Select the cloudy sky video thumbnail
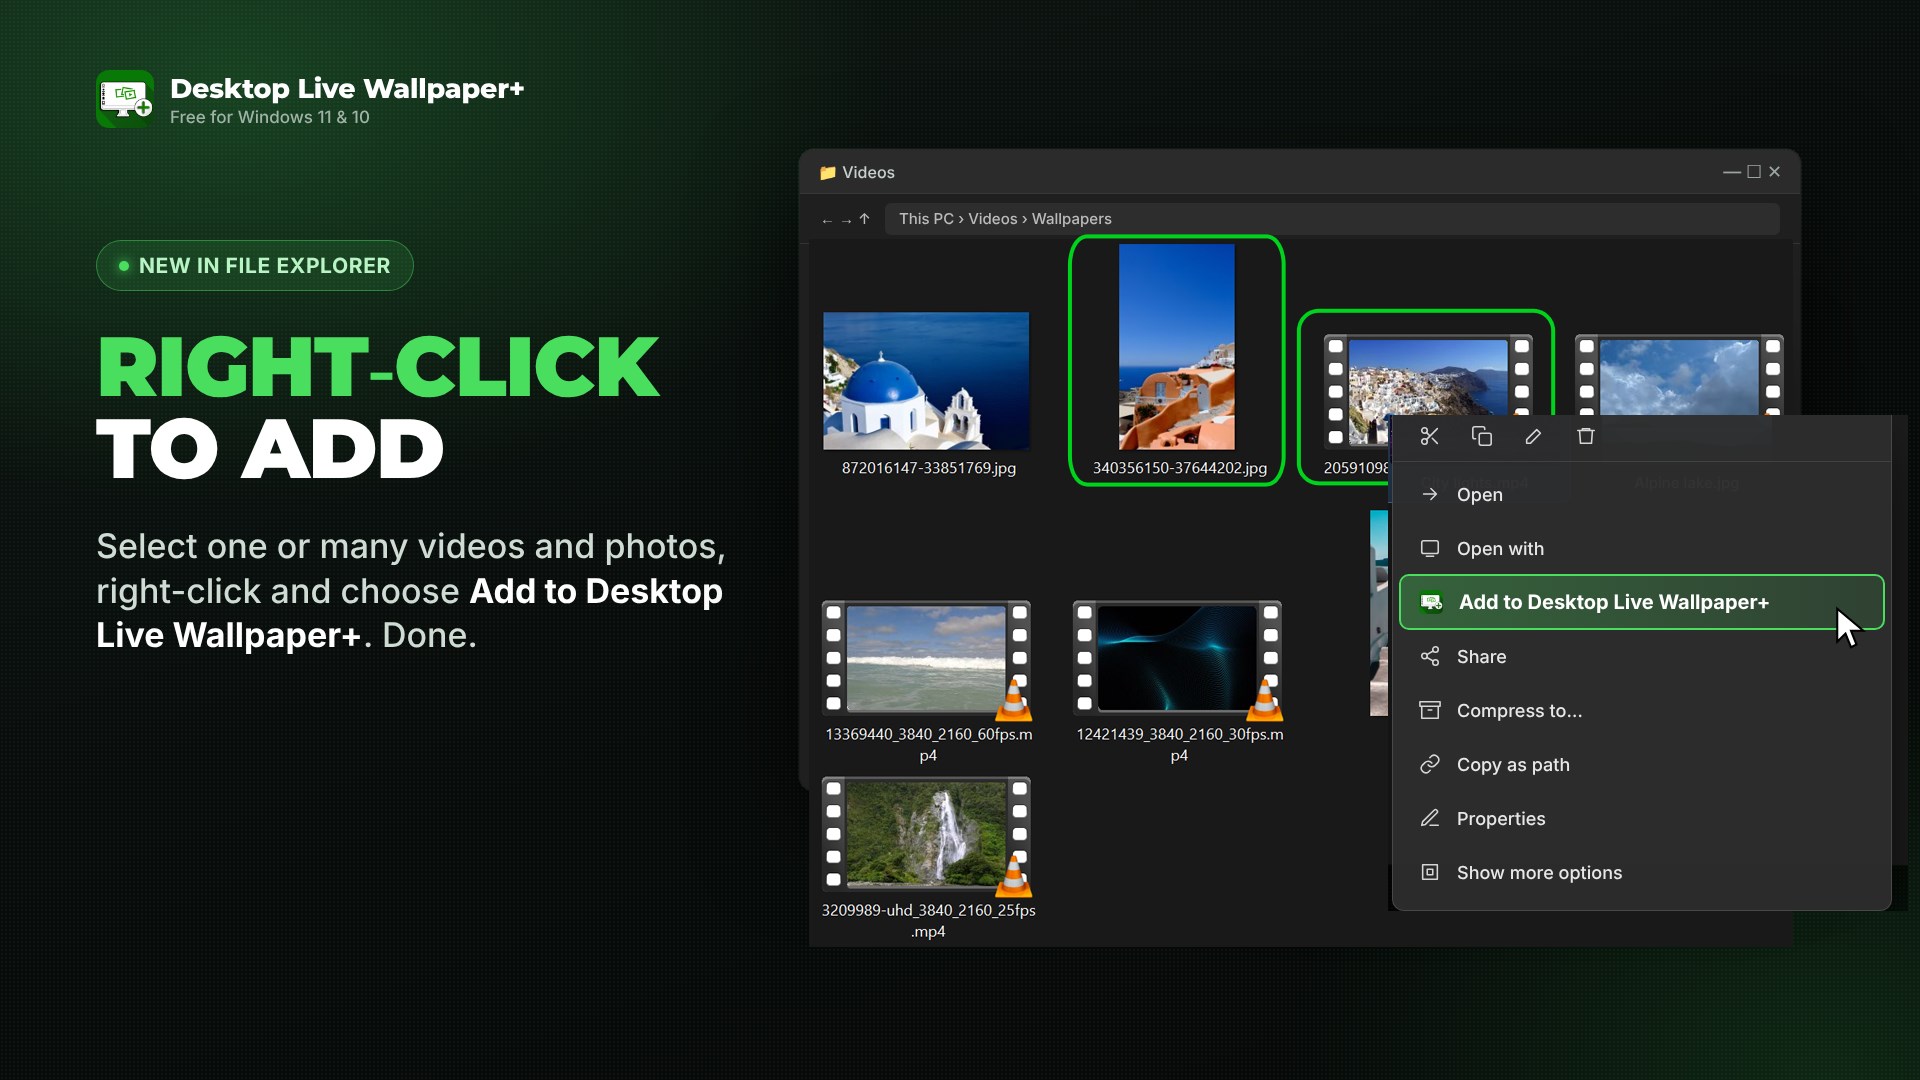 click(1679, 376)
